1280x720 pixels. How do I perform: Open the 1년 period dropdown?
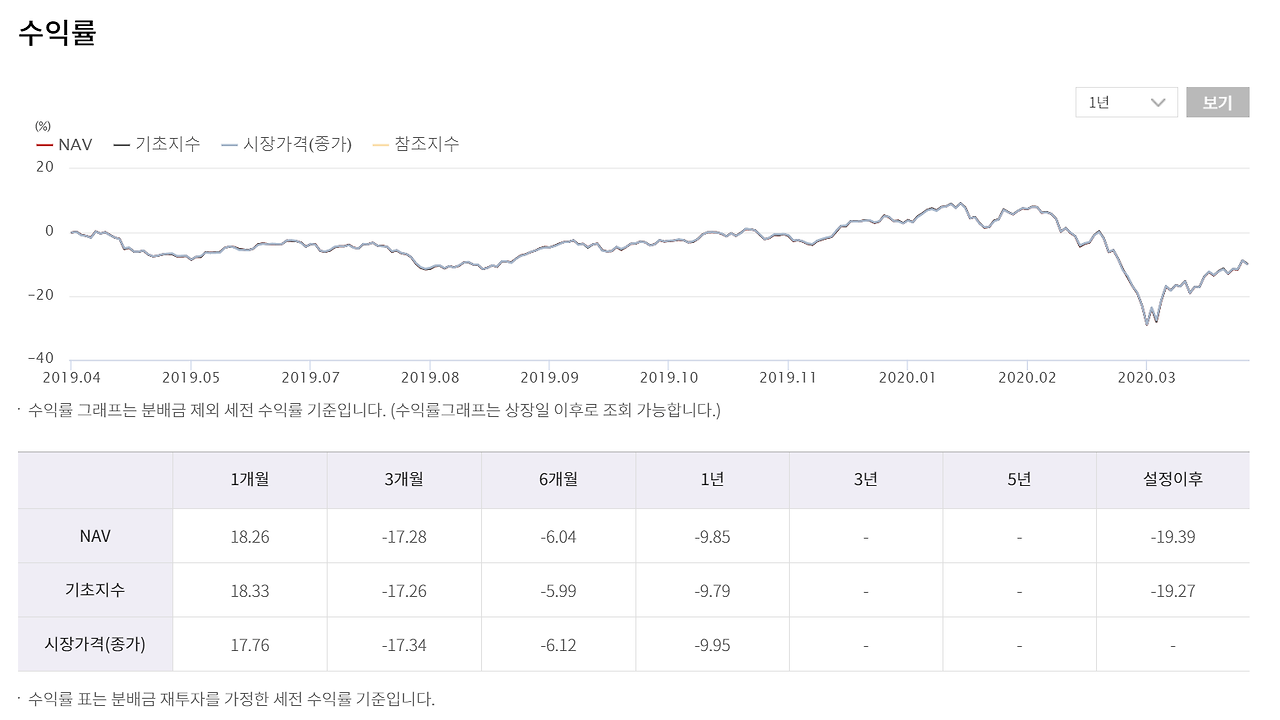click(1126, 102)
